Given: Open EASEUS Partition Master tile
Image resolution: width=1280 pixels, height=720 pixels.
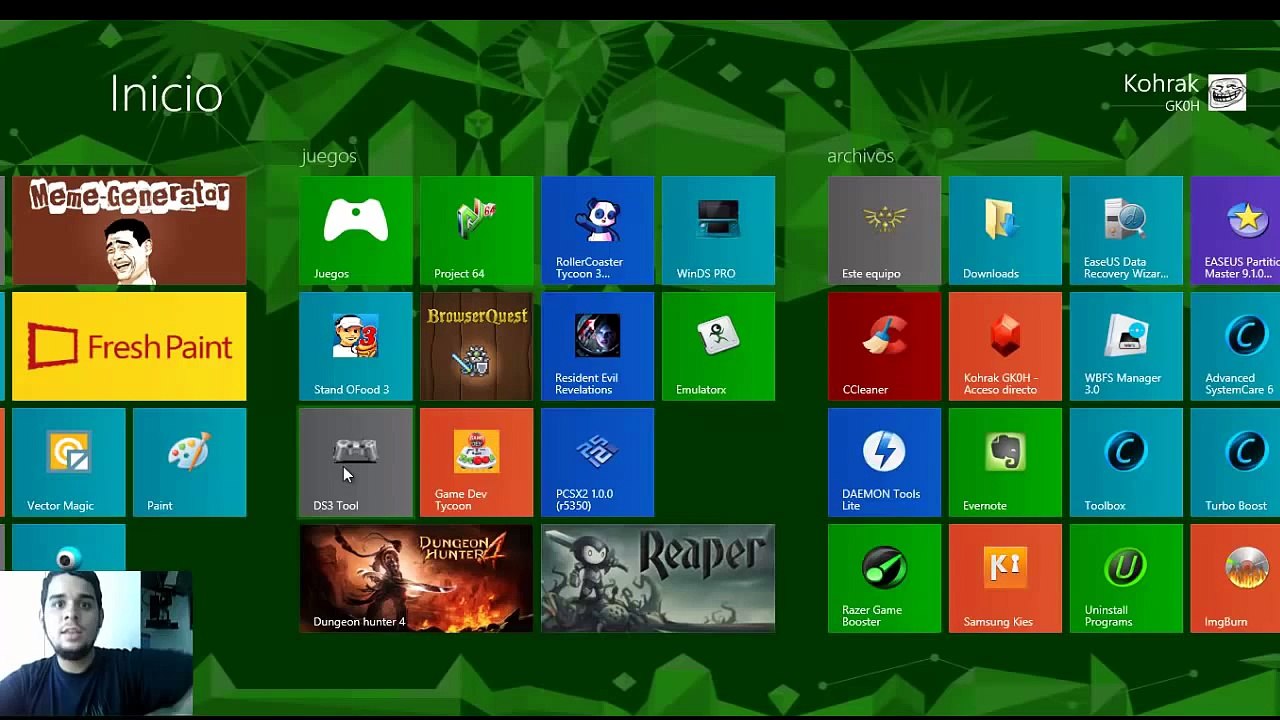Looking at the screenshot, I should pos(1236,231).
